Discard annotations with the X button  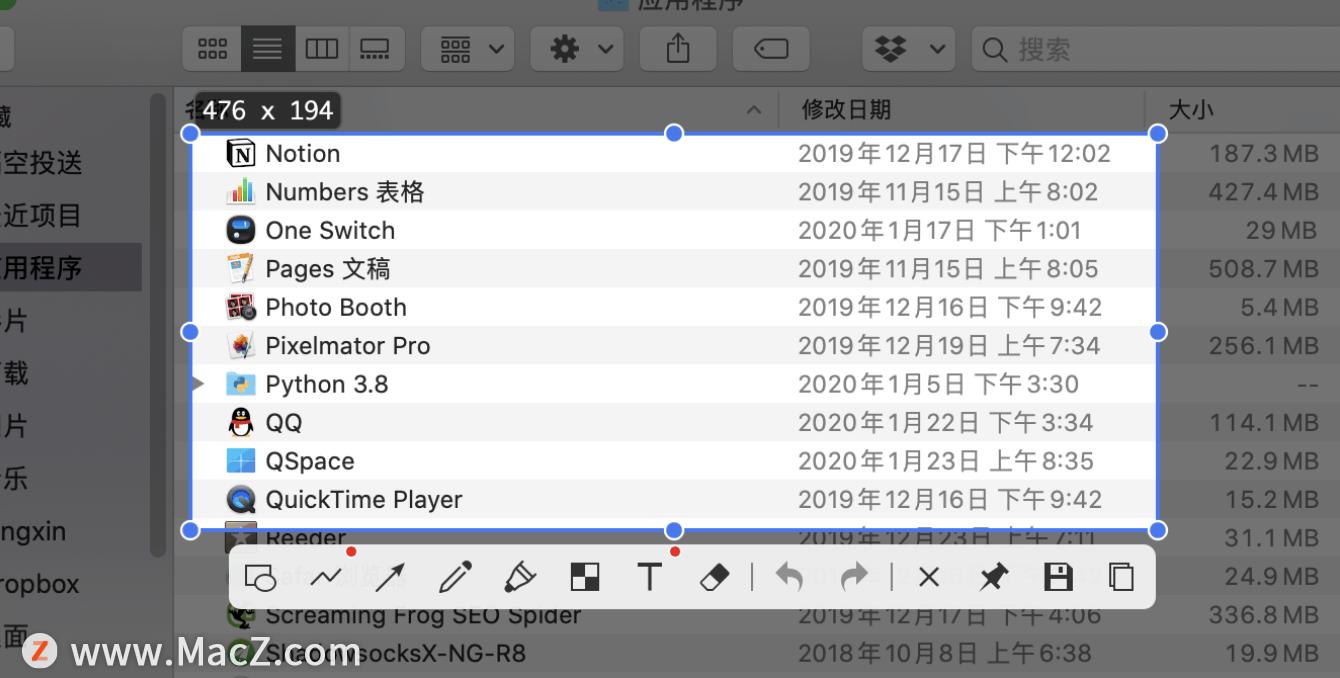pos(929,577)
